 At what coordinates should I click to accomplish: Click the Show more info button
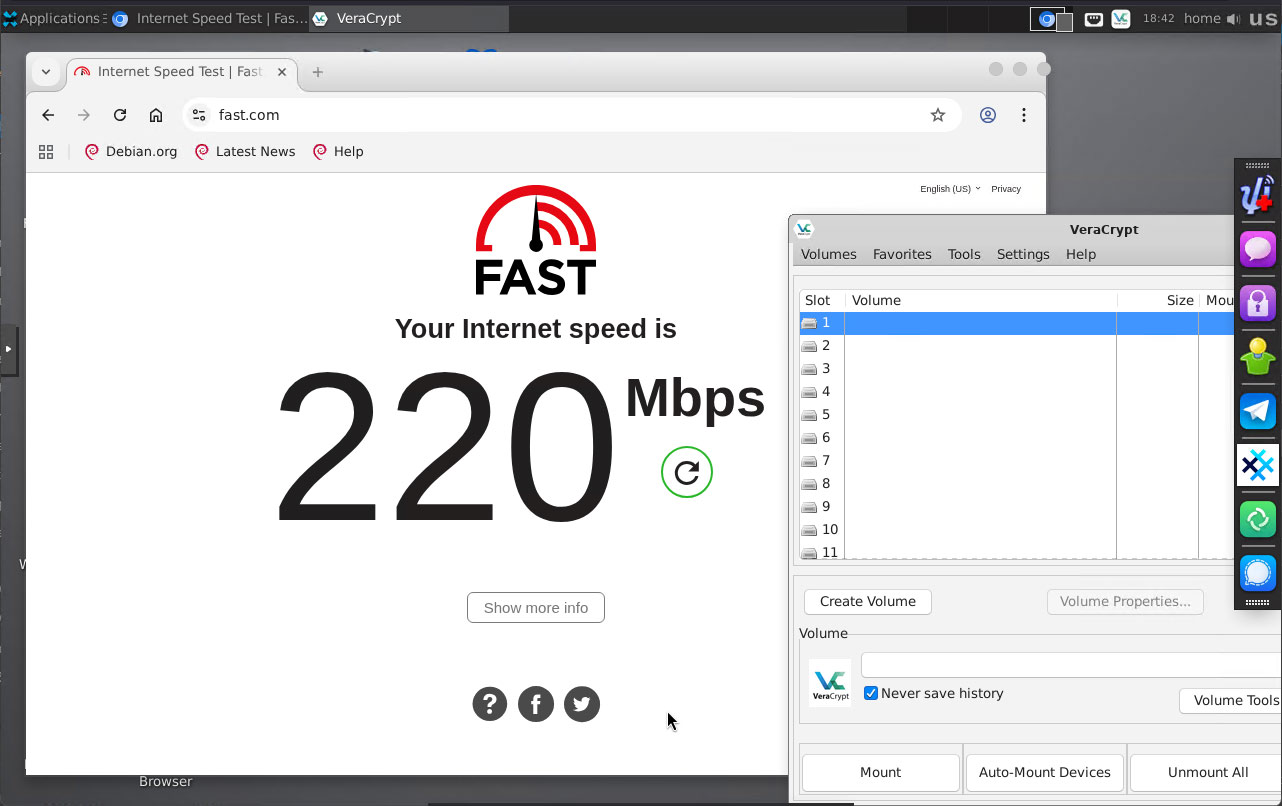pos(536,608)
